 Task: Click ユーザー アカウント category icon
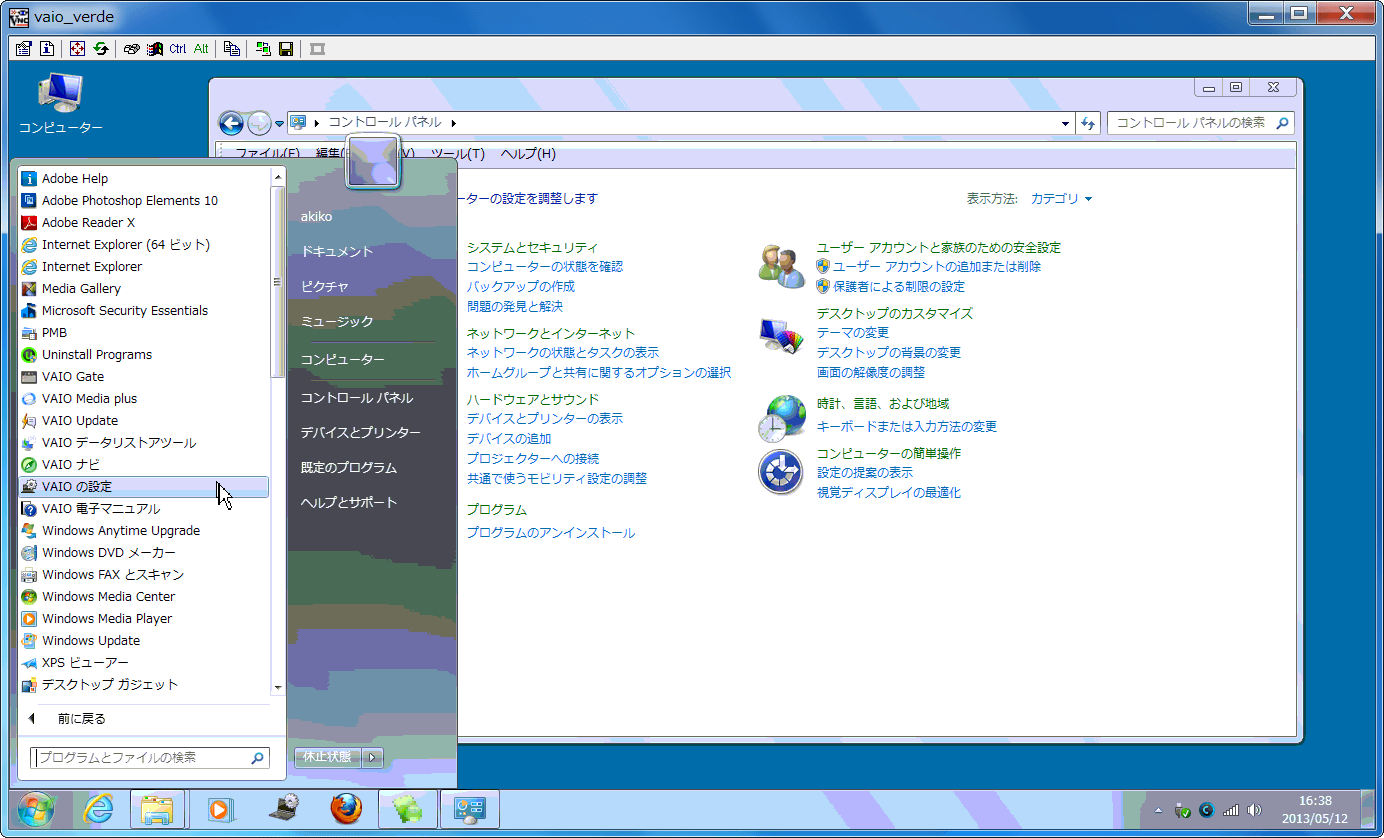click(x=781, y=267)
